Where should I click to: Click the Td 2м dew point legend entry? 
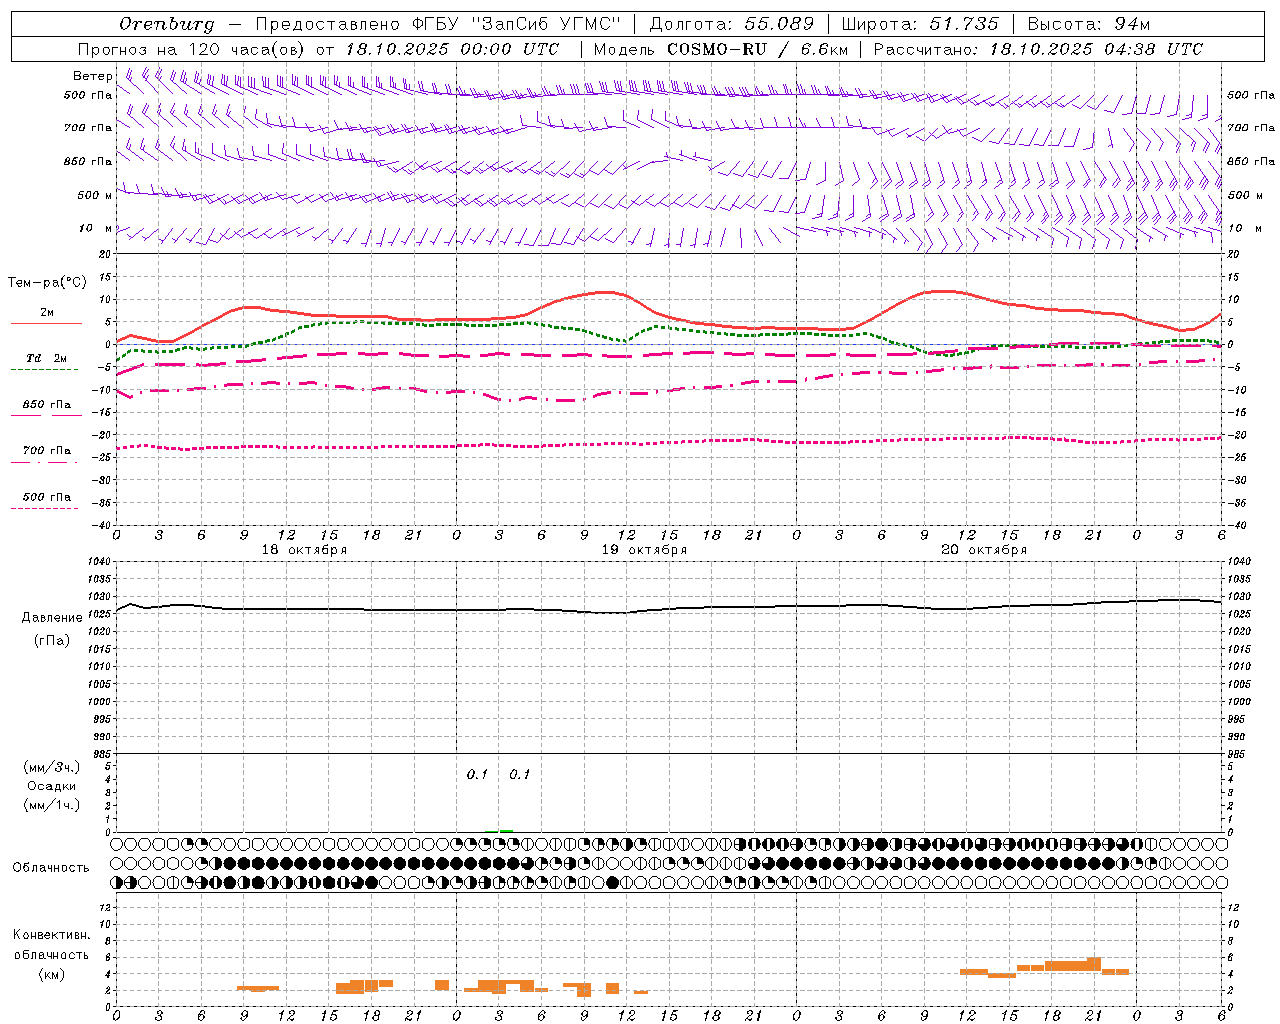pyautogui.click(x=46, y=358)
